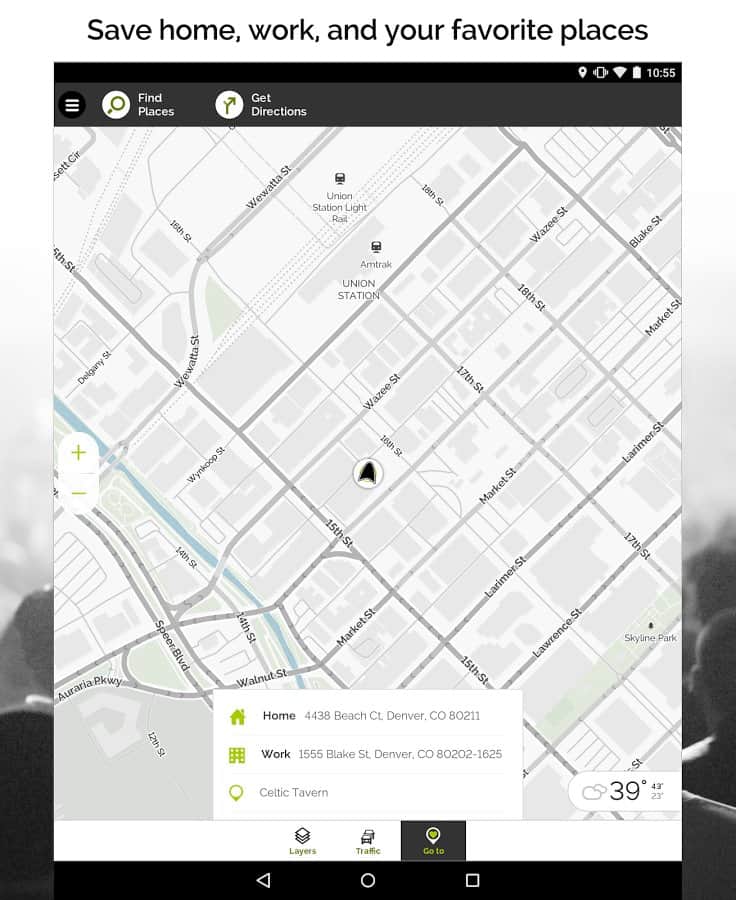The width and height of the screenshot is (736, 900).
Task: Collapse the Go to panel
Action: point(433,841)
